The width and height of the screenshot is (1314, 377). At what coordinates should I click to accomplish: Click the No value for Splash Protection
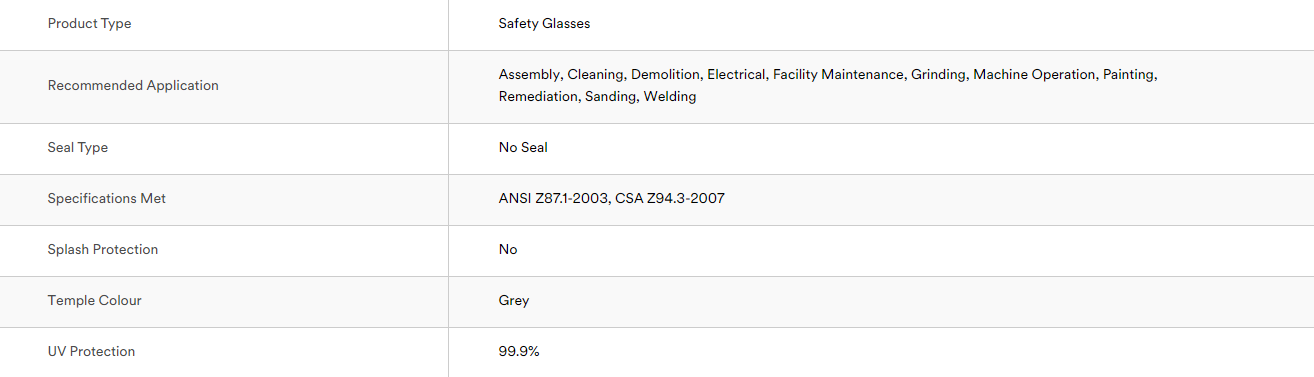(508, 250)
